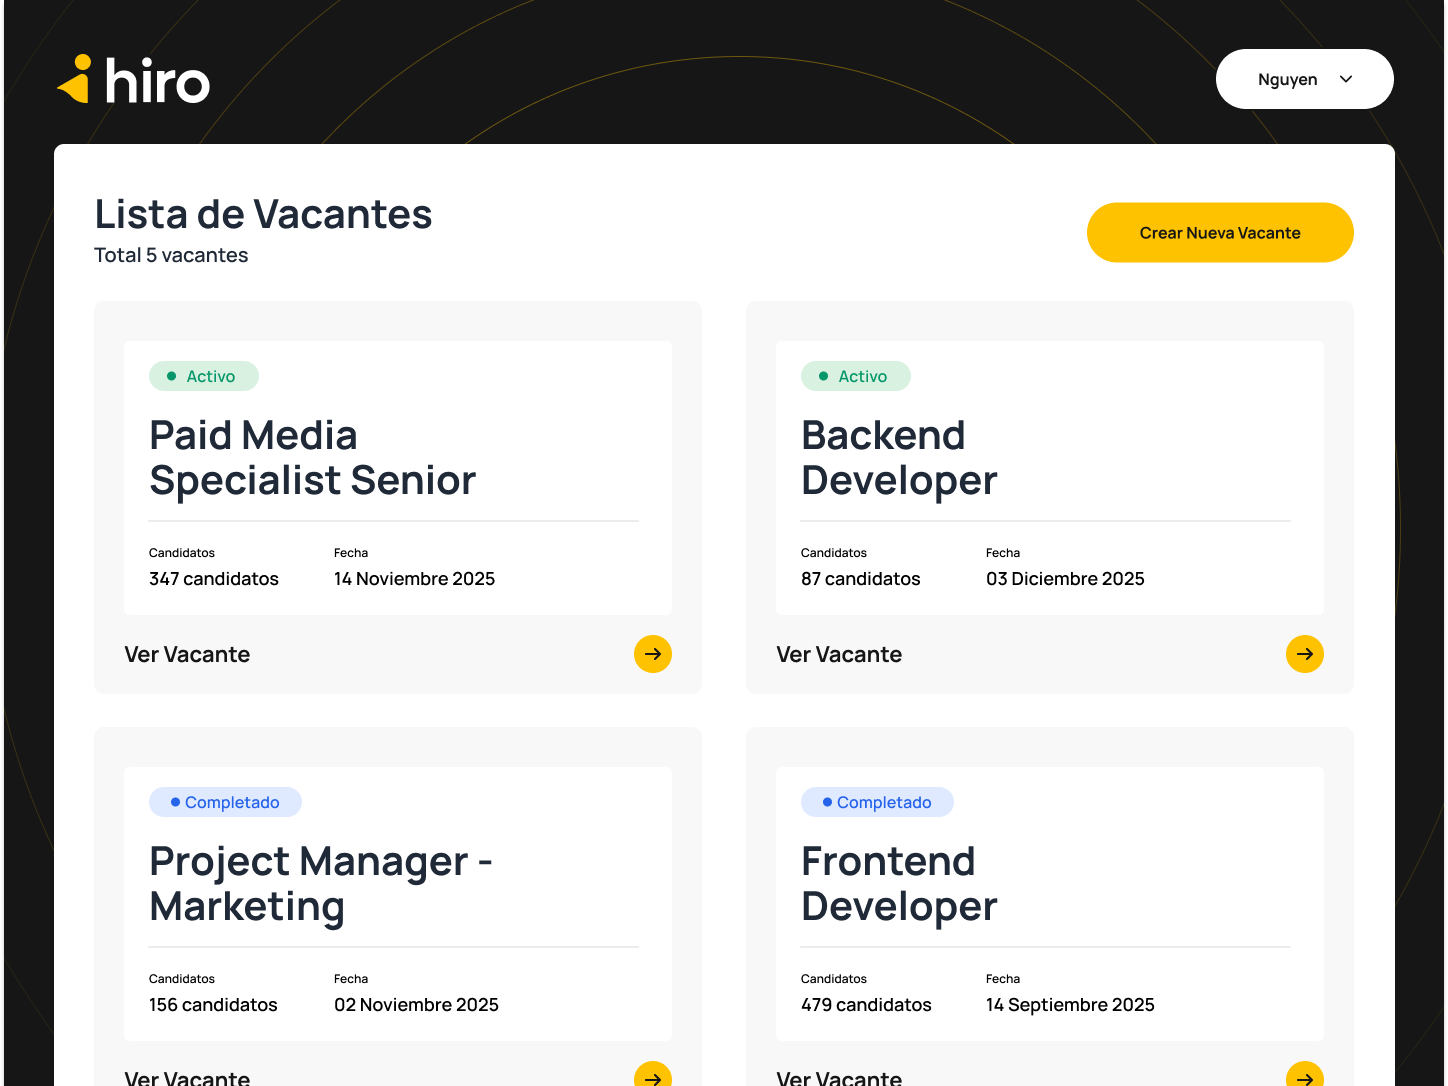This screenshot has width=1448, height=1086.
Task: Click arrow icon for Paid Media Specialist Senior
Action: (653, 654)
